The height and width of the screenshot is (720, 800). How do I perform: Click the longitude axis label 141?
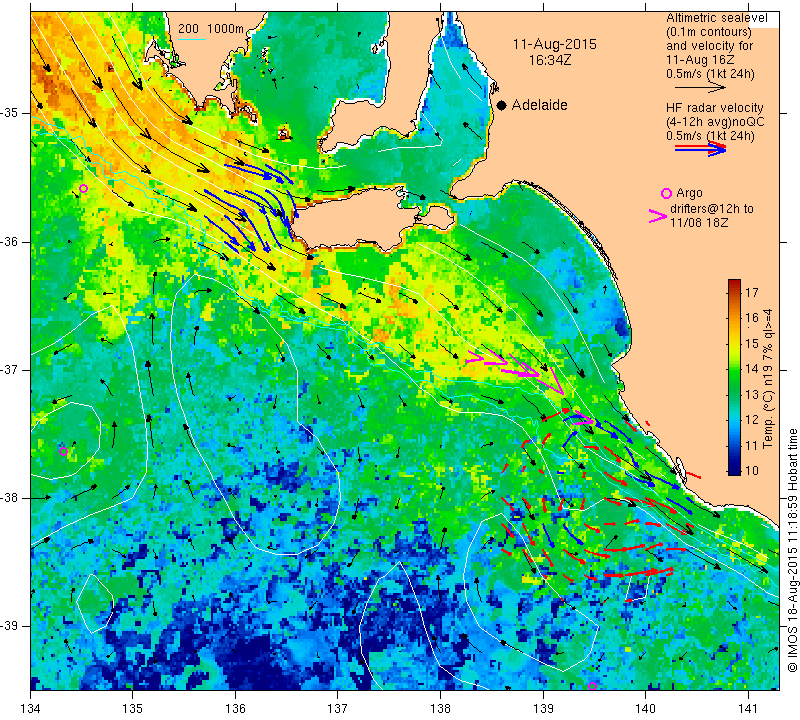748,709
